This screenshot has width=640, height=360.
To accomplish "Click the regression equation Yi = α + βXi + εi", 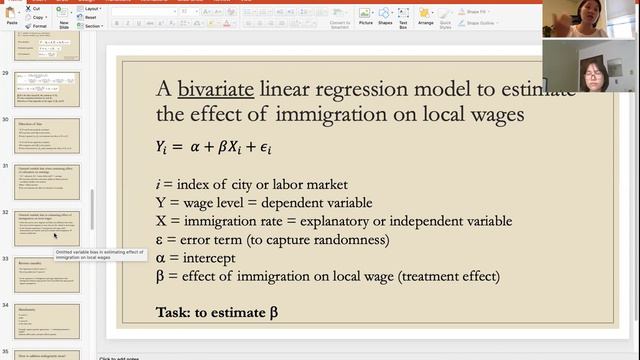I will point(213,147).
